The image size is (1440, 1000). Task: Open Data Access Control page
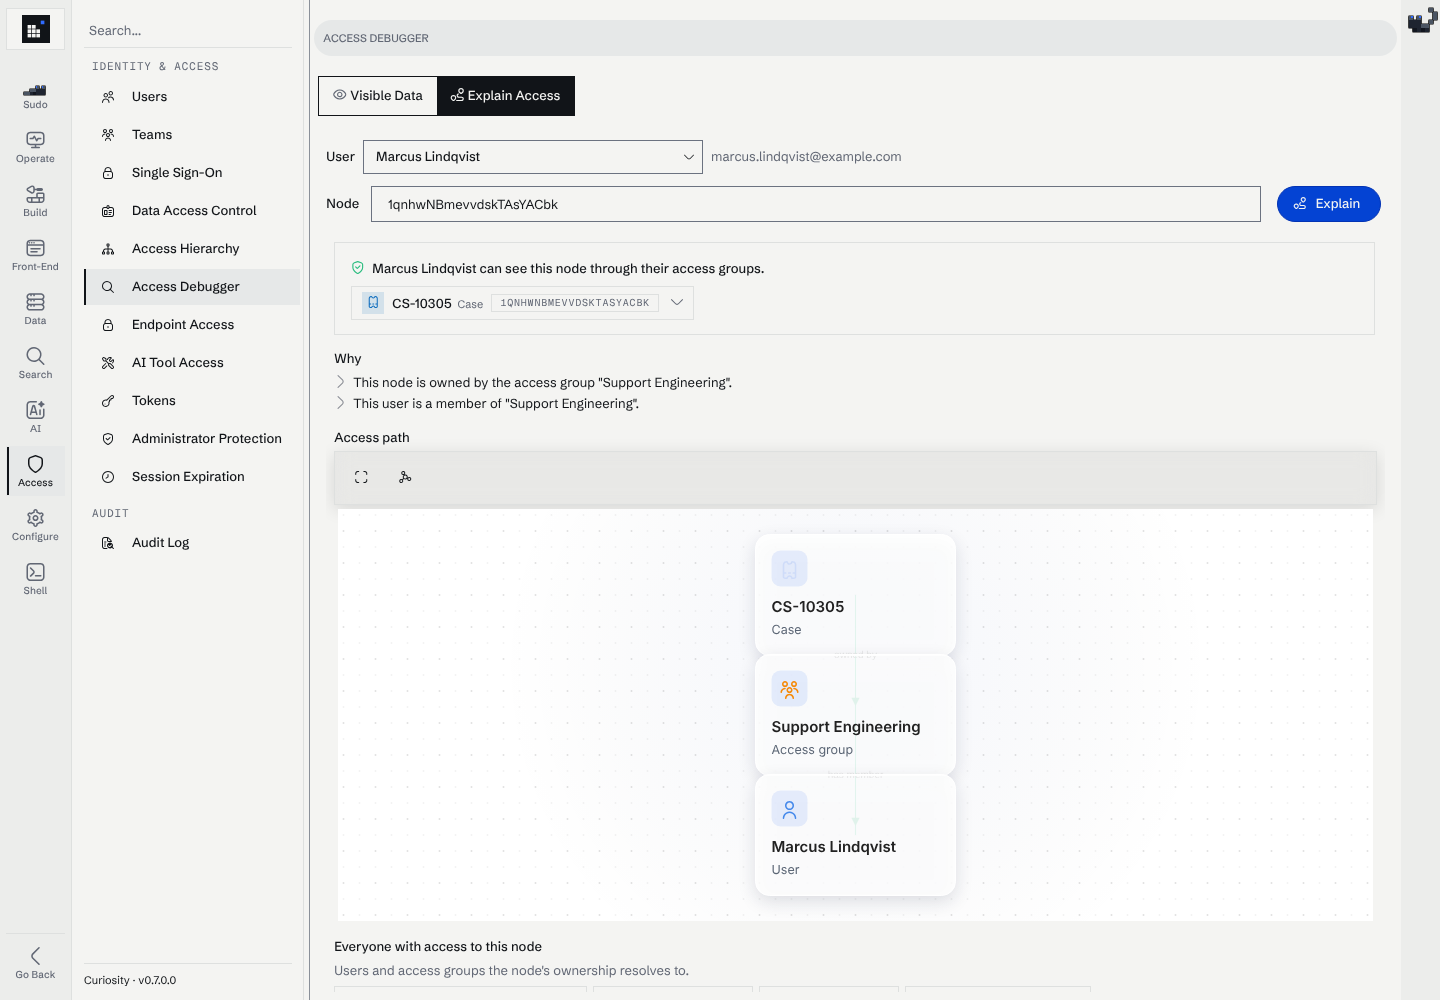192,211
